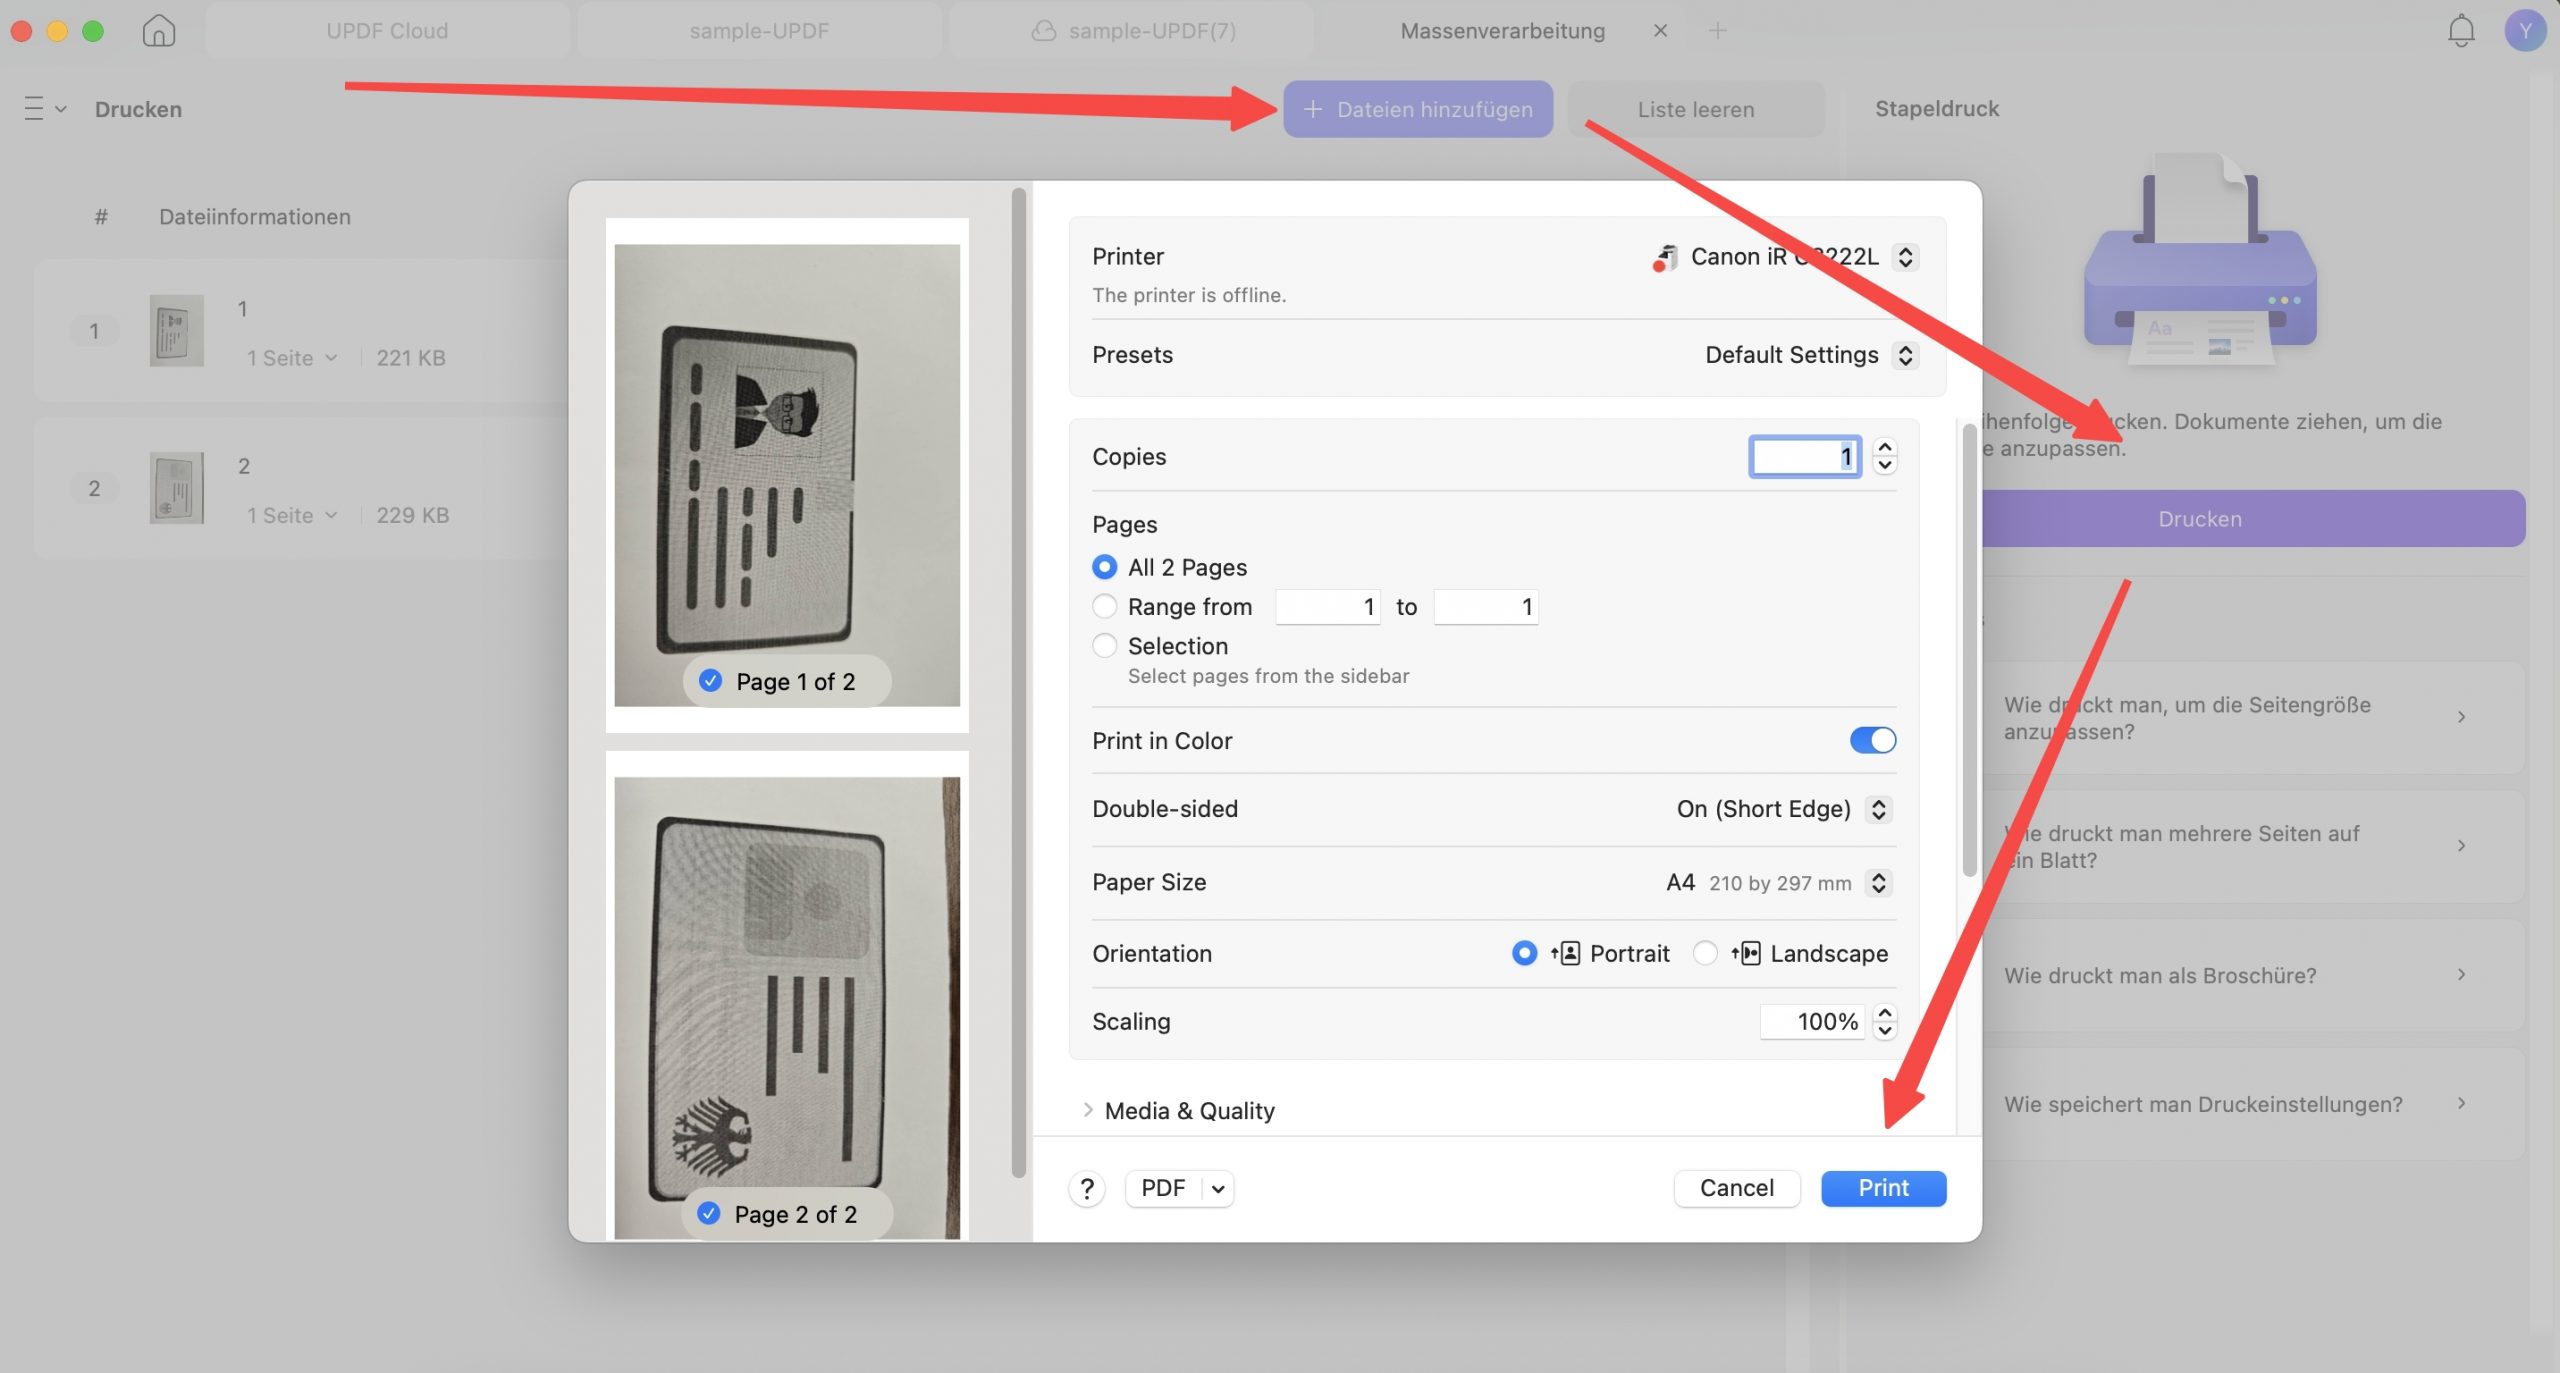2560x1373 pixels.
Task: Open the notifications bell
Action: [x=2461, y=30]
